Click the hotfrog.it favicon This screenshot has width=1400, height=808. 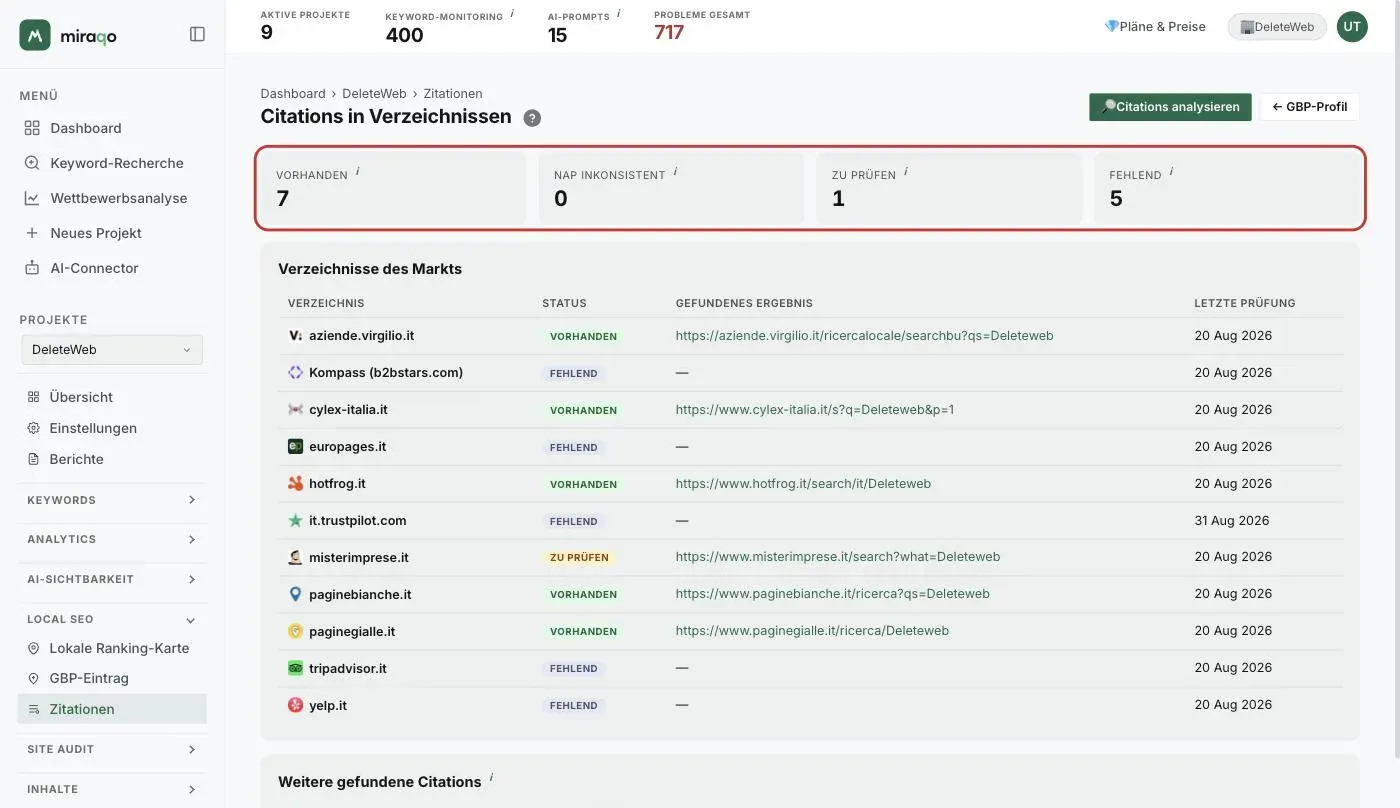tap(295, 484)
